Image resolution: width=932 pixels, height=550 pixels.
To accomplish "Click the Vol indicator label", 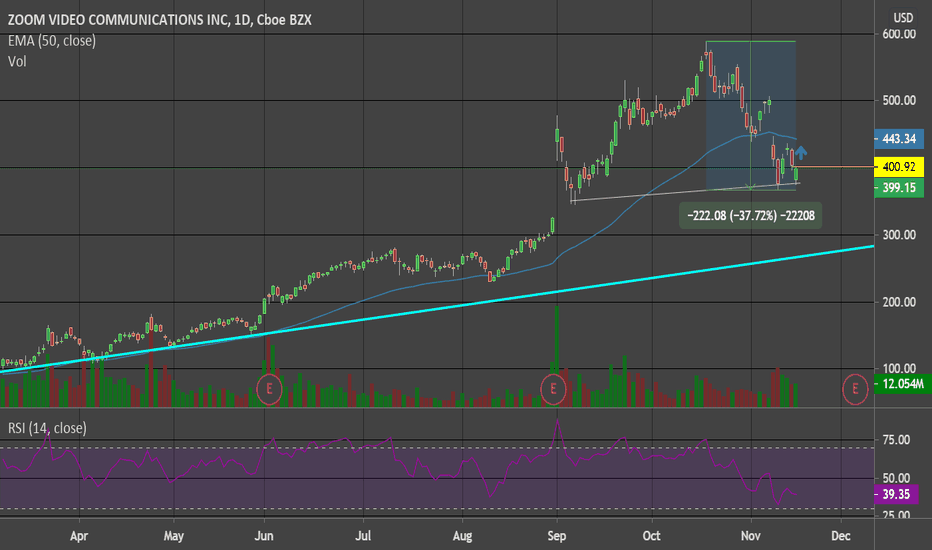I will tap(17, 61).
